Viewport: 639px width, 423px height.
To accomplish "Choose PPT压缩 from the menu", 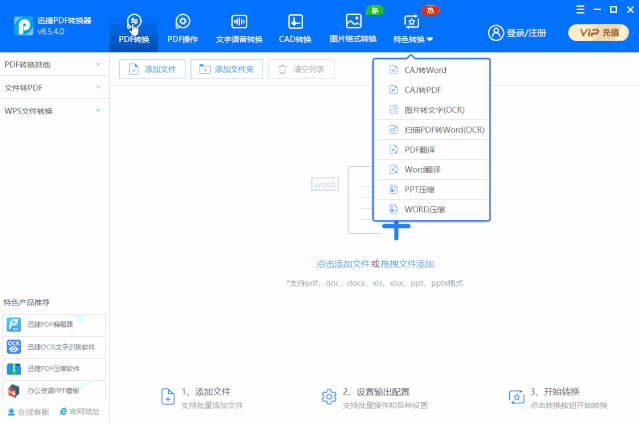I will 432,189.
